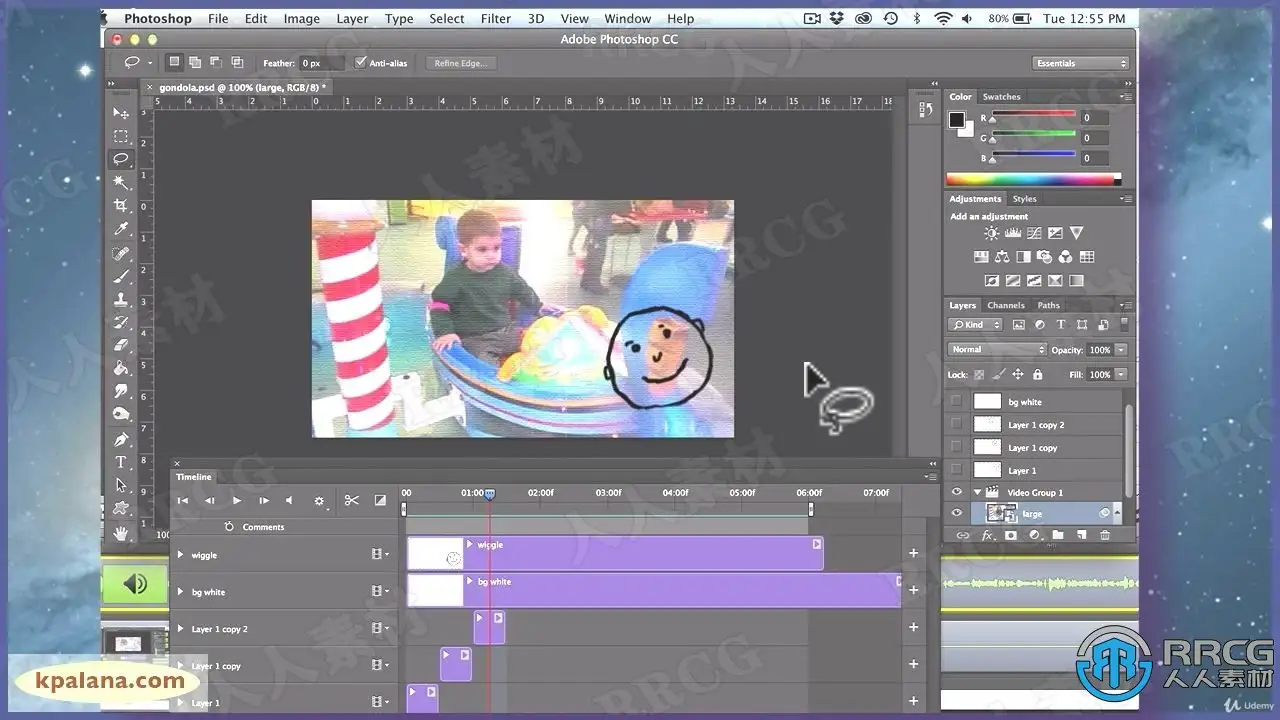Switch to the Channels tab

[1005, 305]
